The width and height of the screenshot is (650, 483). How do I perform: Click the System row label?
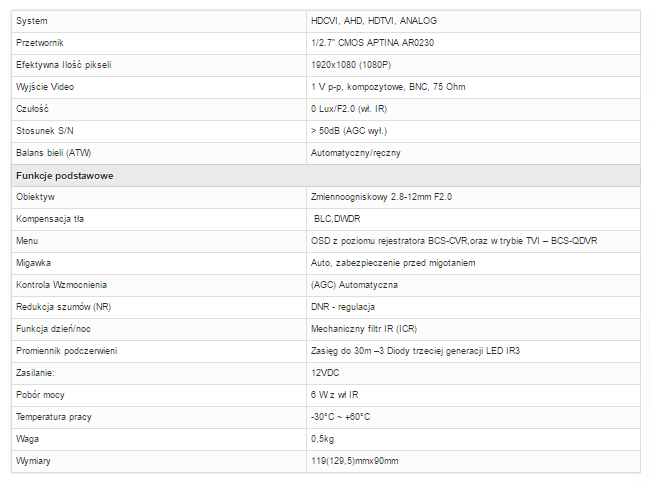[x=32, y=21]
